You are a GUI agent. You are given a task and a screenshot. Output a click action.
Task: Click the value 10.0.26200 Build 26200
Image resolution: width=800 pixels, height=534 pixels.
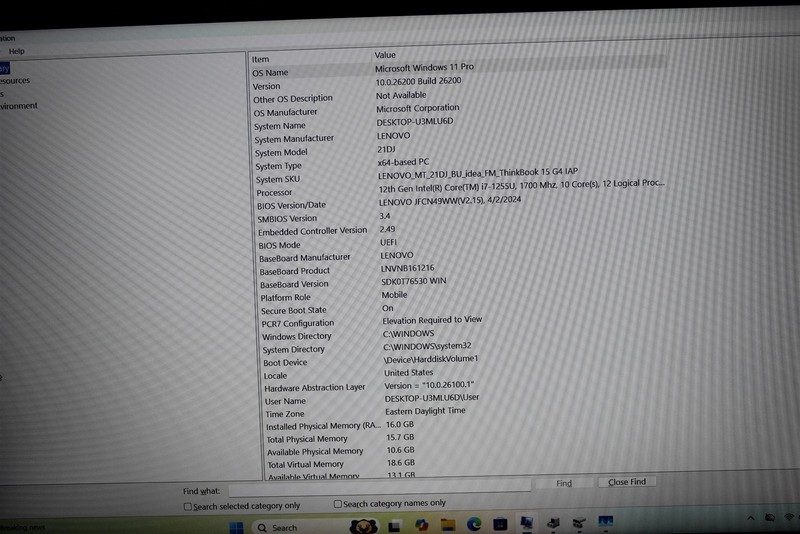click(x=418, y=81)
